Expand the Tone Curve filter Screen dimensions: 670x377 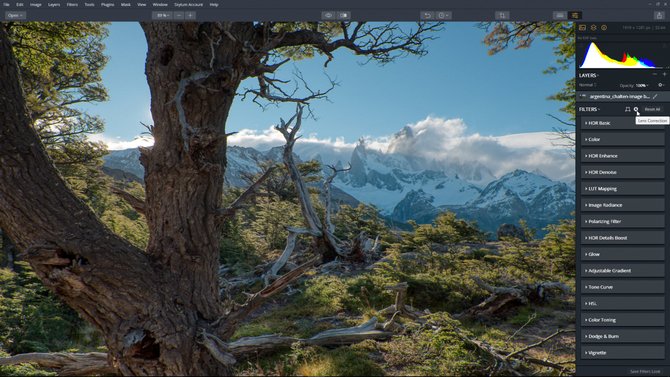click(x=623, y=287)
